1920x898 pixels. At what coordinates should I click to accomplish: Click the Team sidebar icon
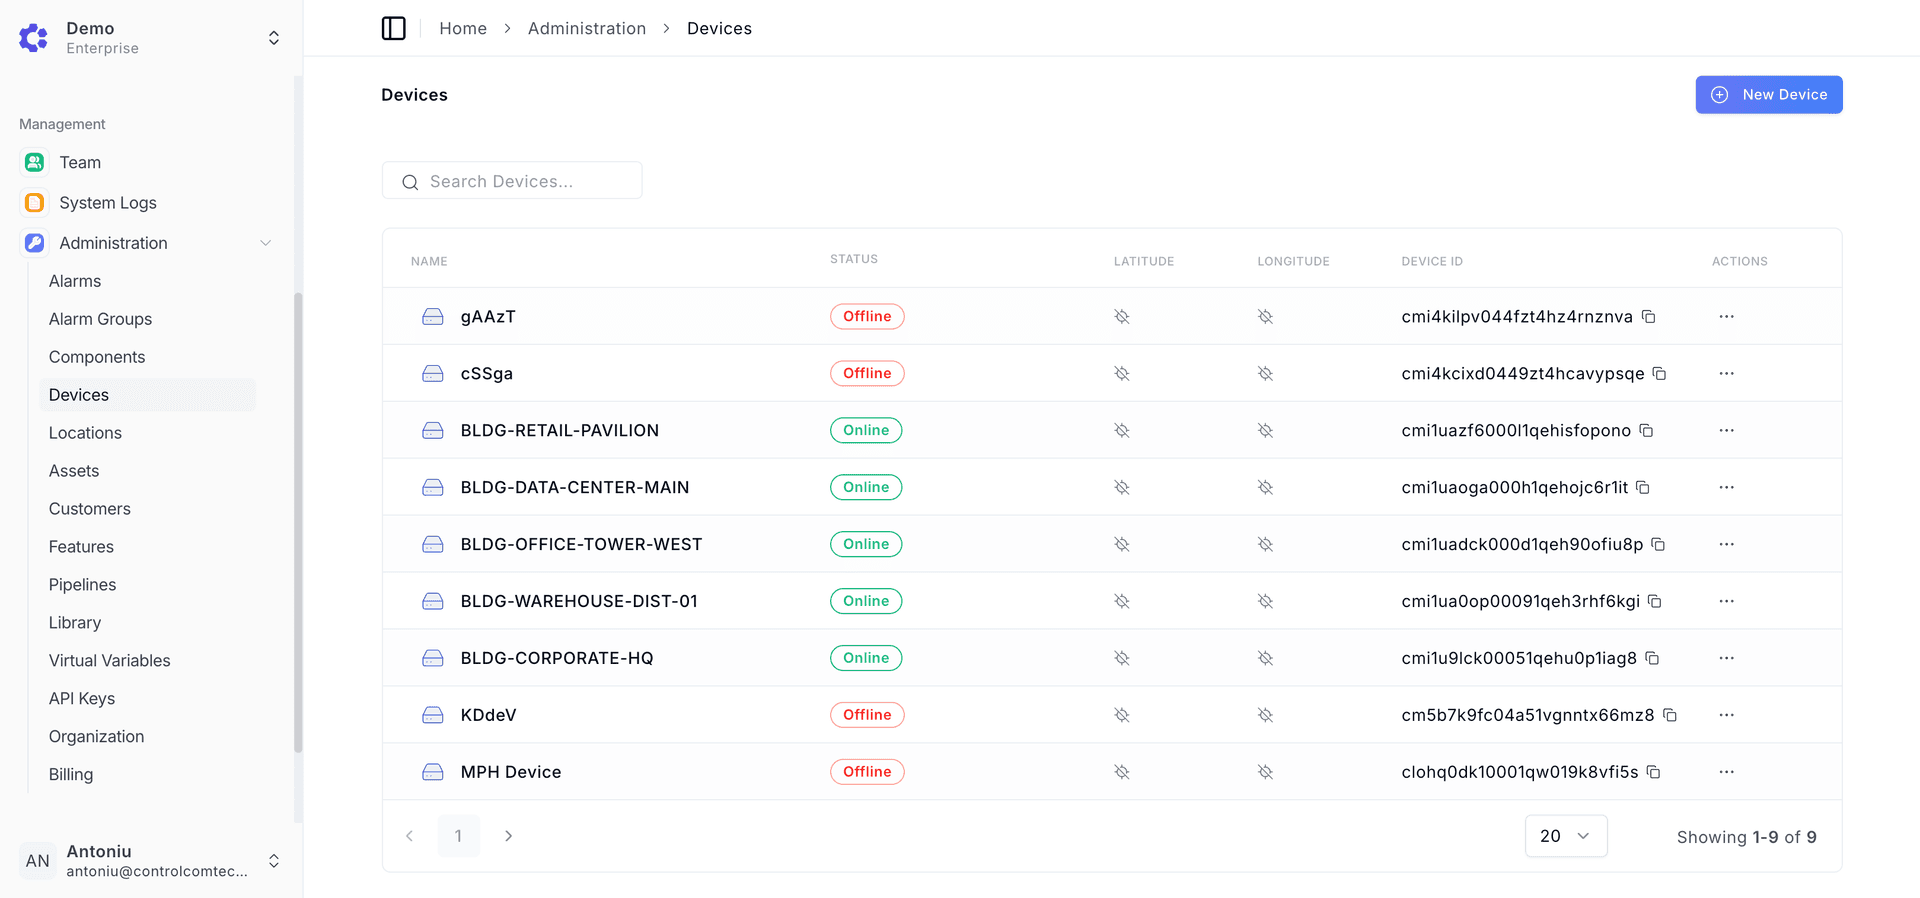pos(35,162)
